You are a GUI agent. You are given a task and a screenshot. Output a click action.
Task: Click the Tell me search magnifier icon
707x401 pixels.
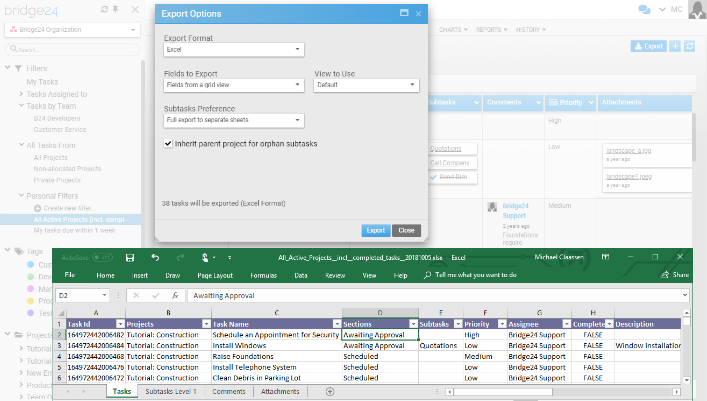(x=427, y=275)
